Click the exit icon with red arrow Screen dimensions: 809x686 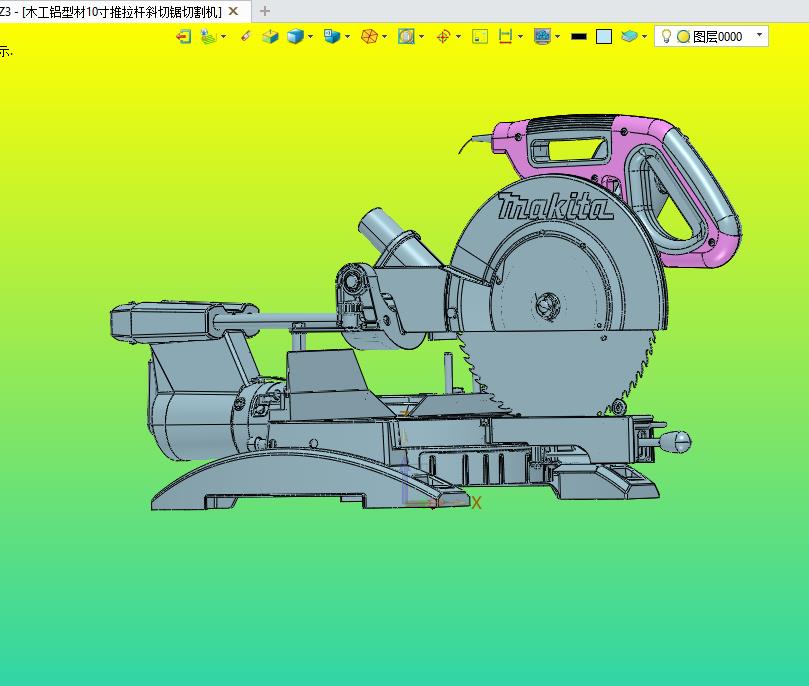click(x=183, y=37)
